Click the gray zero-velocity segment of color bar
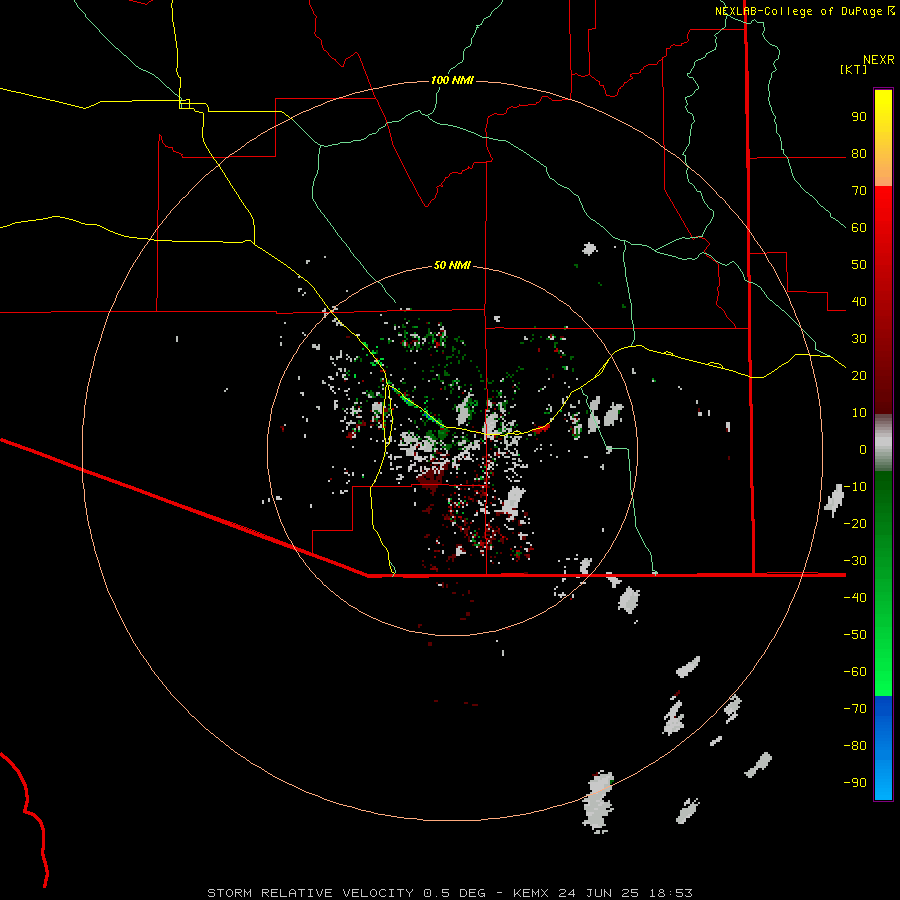Screen dimensions: 900x900 (883, 443)
